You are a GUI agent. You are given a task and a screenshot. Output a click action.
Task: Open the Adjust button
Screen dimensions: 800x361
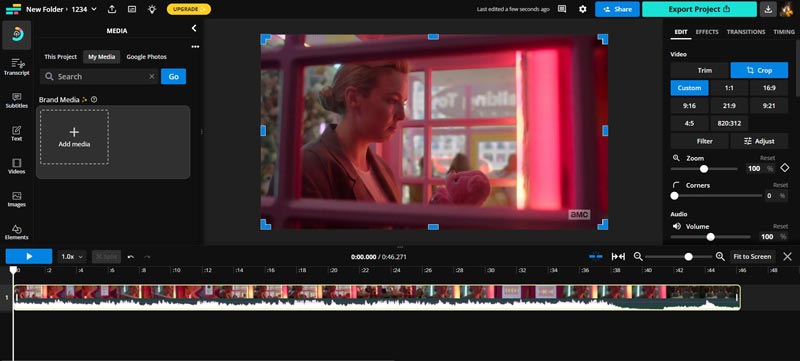point(759,141)
